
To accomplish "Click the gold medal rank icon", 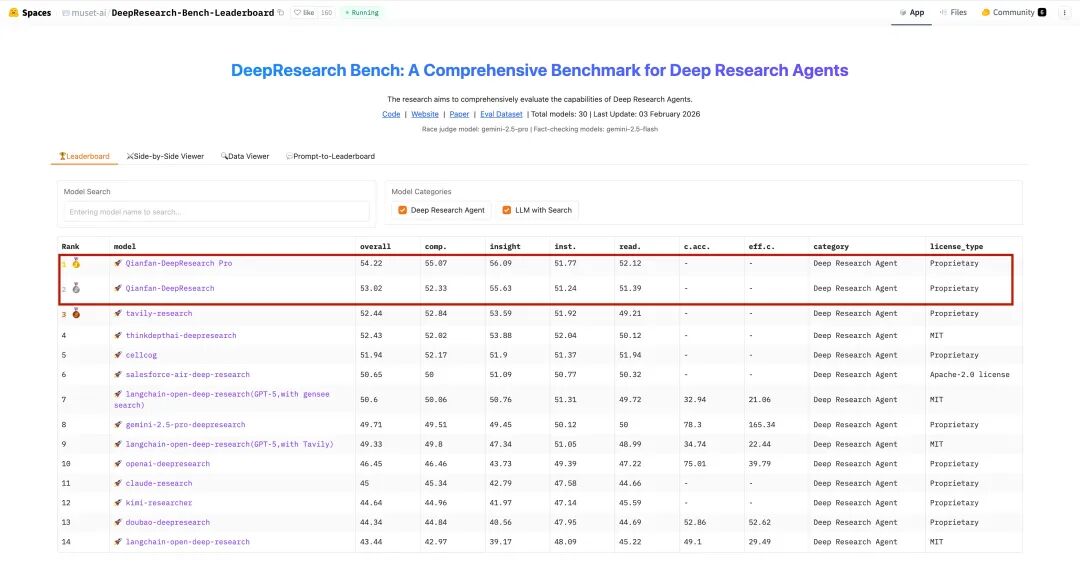I will coord(75,264).
